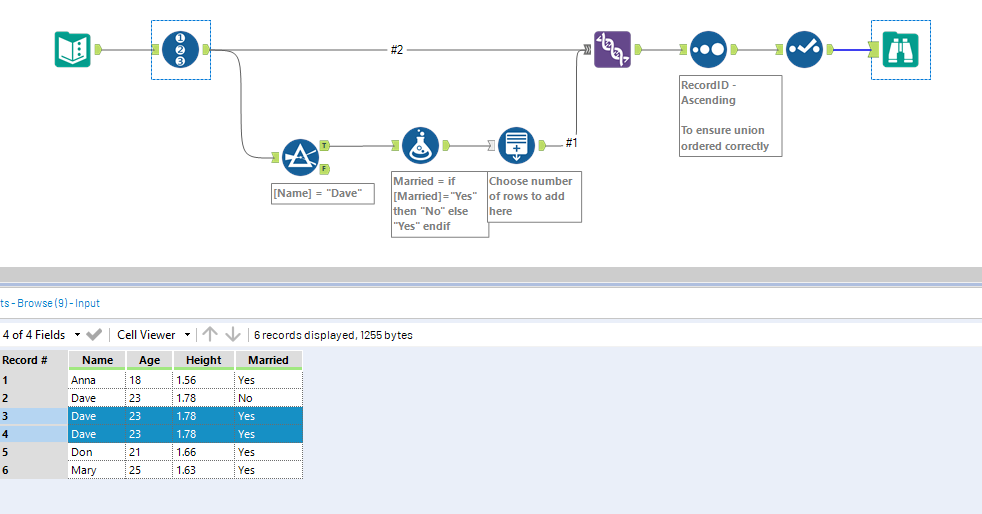This screenshot has width=982, height=514.
Task: Select record row number 3
Action: pos(33,416)
